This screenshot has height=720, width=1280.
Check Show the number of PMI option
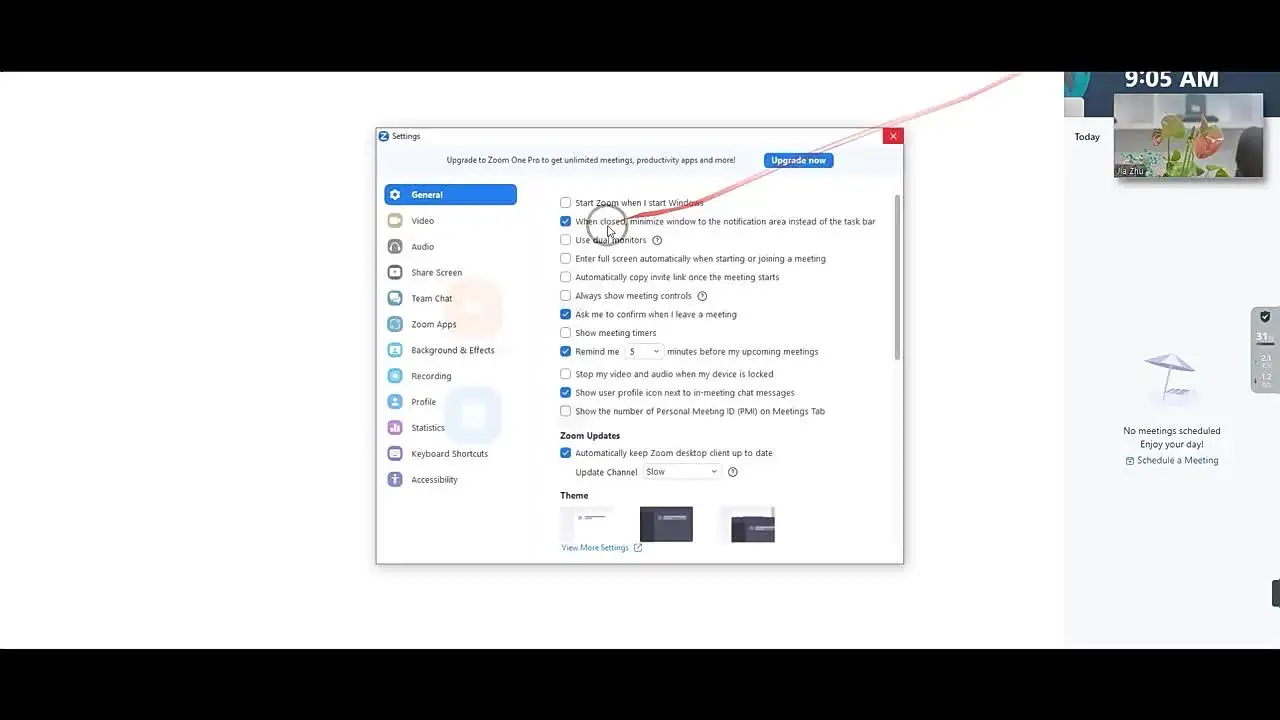click(566, 411)
